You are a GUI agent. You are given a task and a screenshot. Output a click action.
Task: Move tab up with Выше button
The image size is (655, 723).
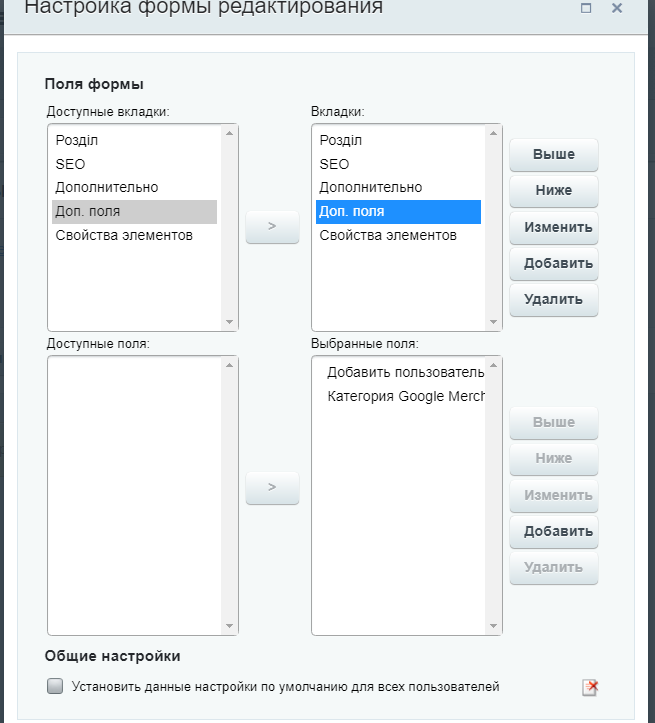coord(554,154)
